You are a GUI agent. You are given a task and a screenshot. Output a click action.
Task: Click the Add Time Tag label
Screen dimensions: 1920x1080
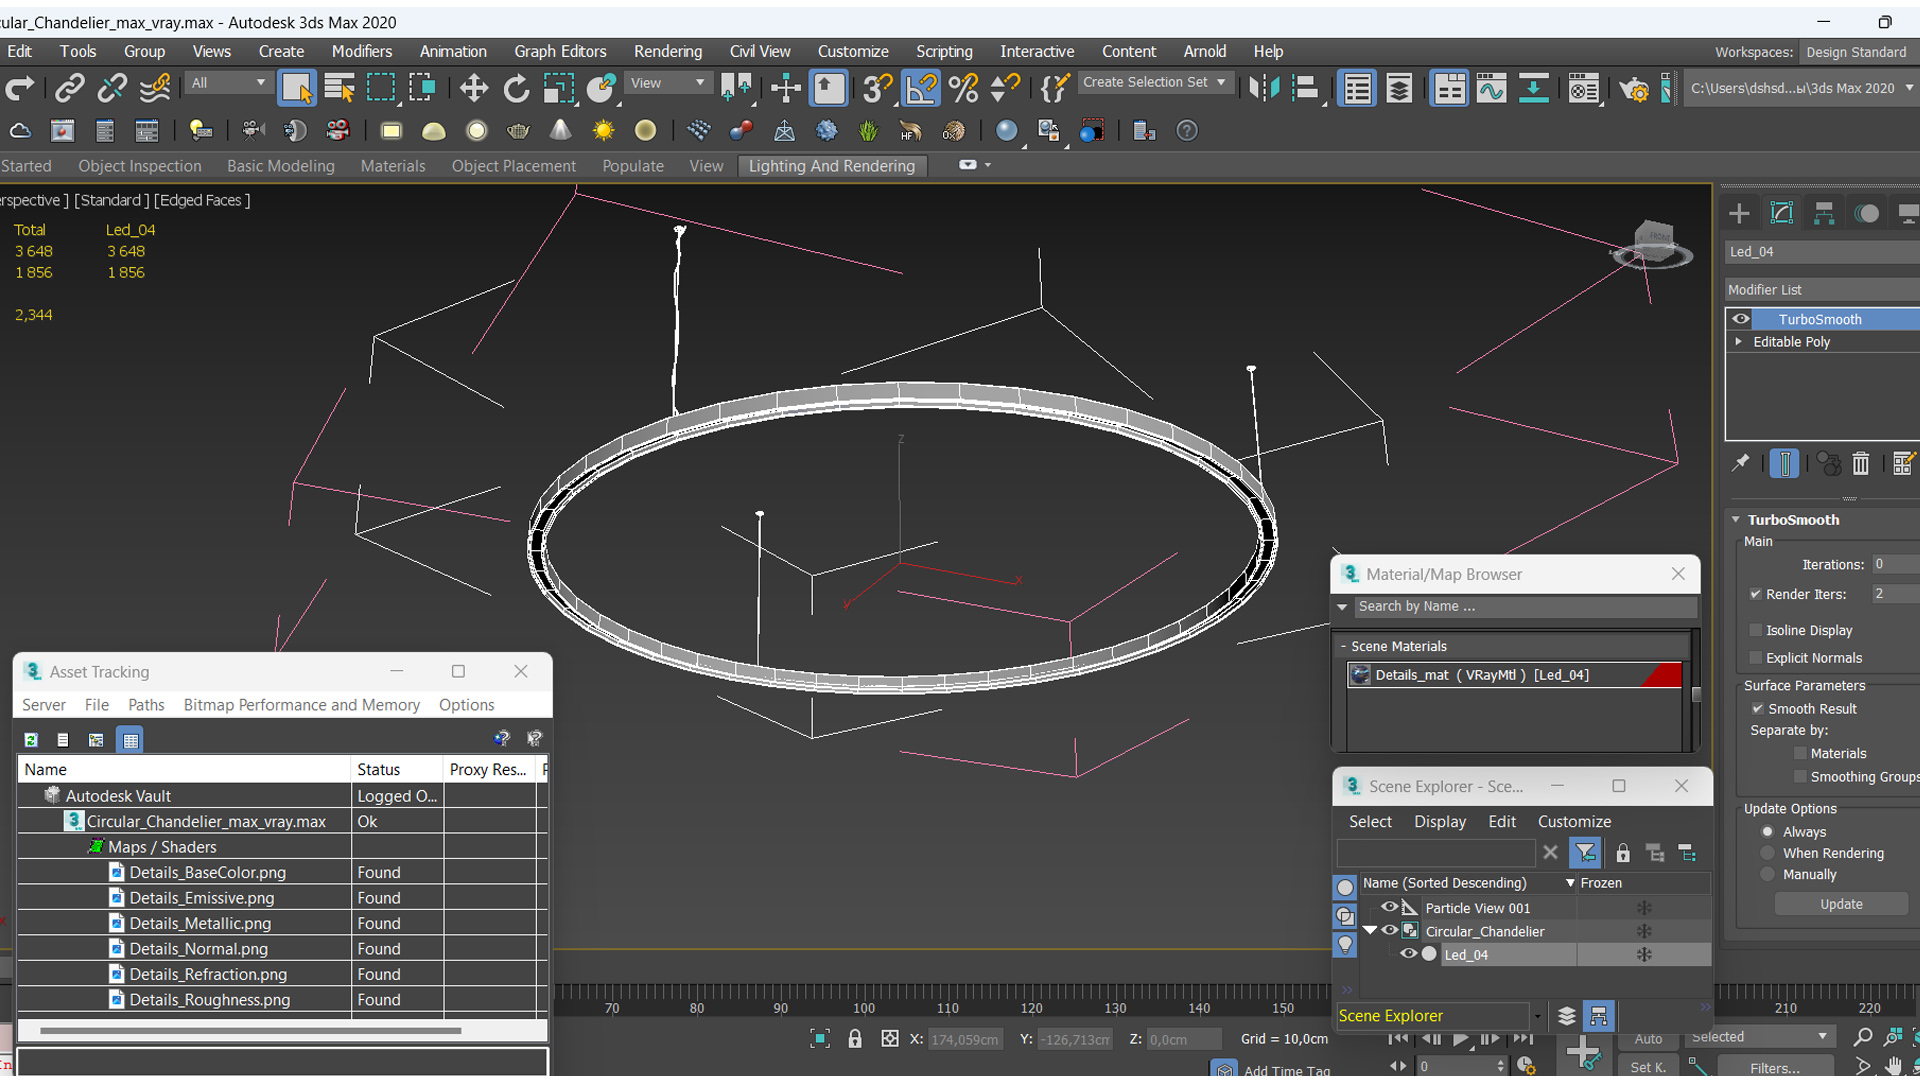point(1286,1070)
